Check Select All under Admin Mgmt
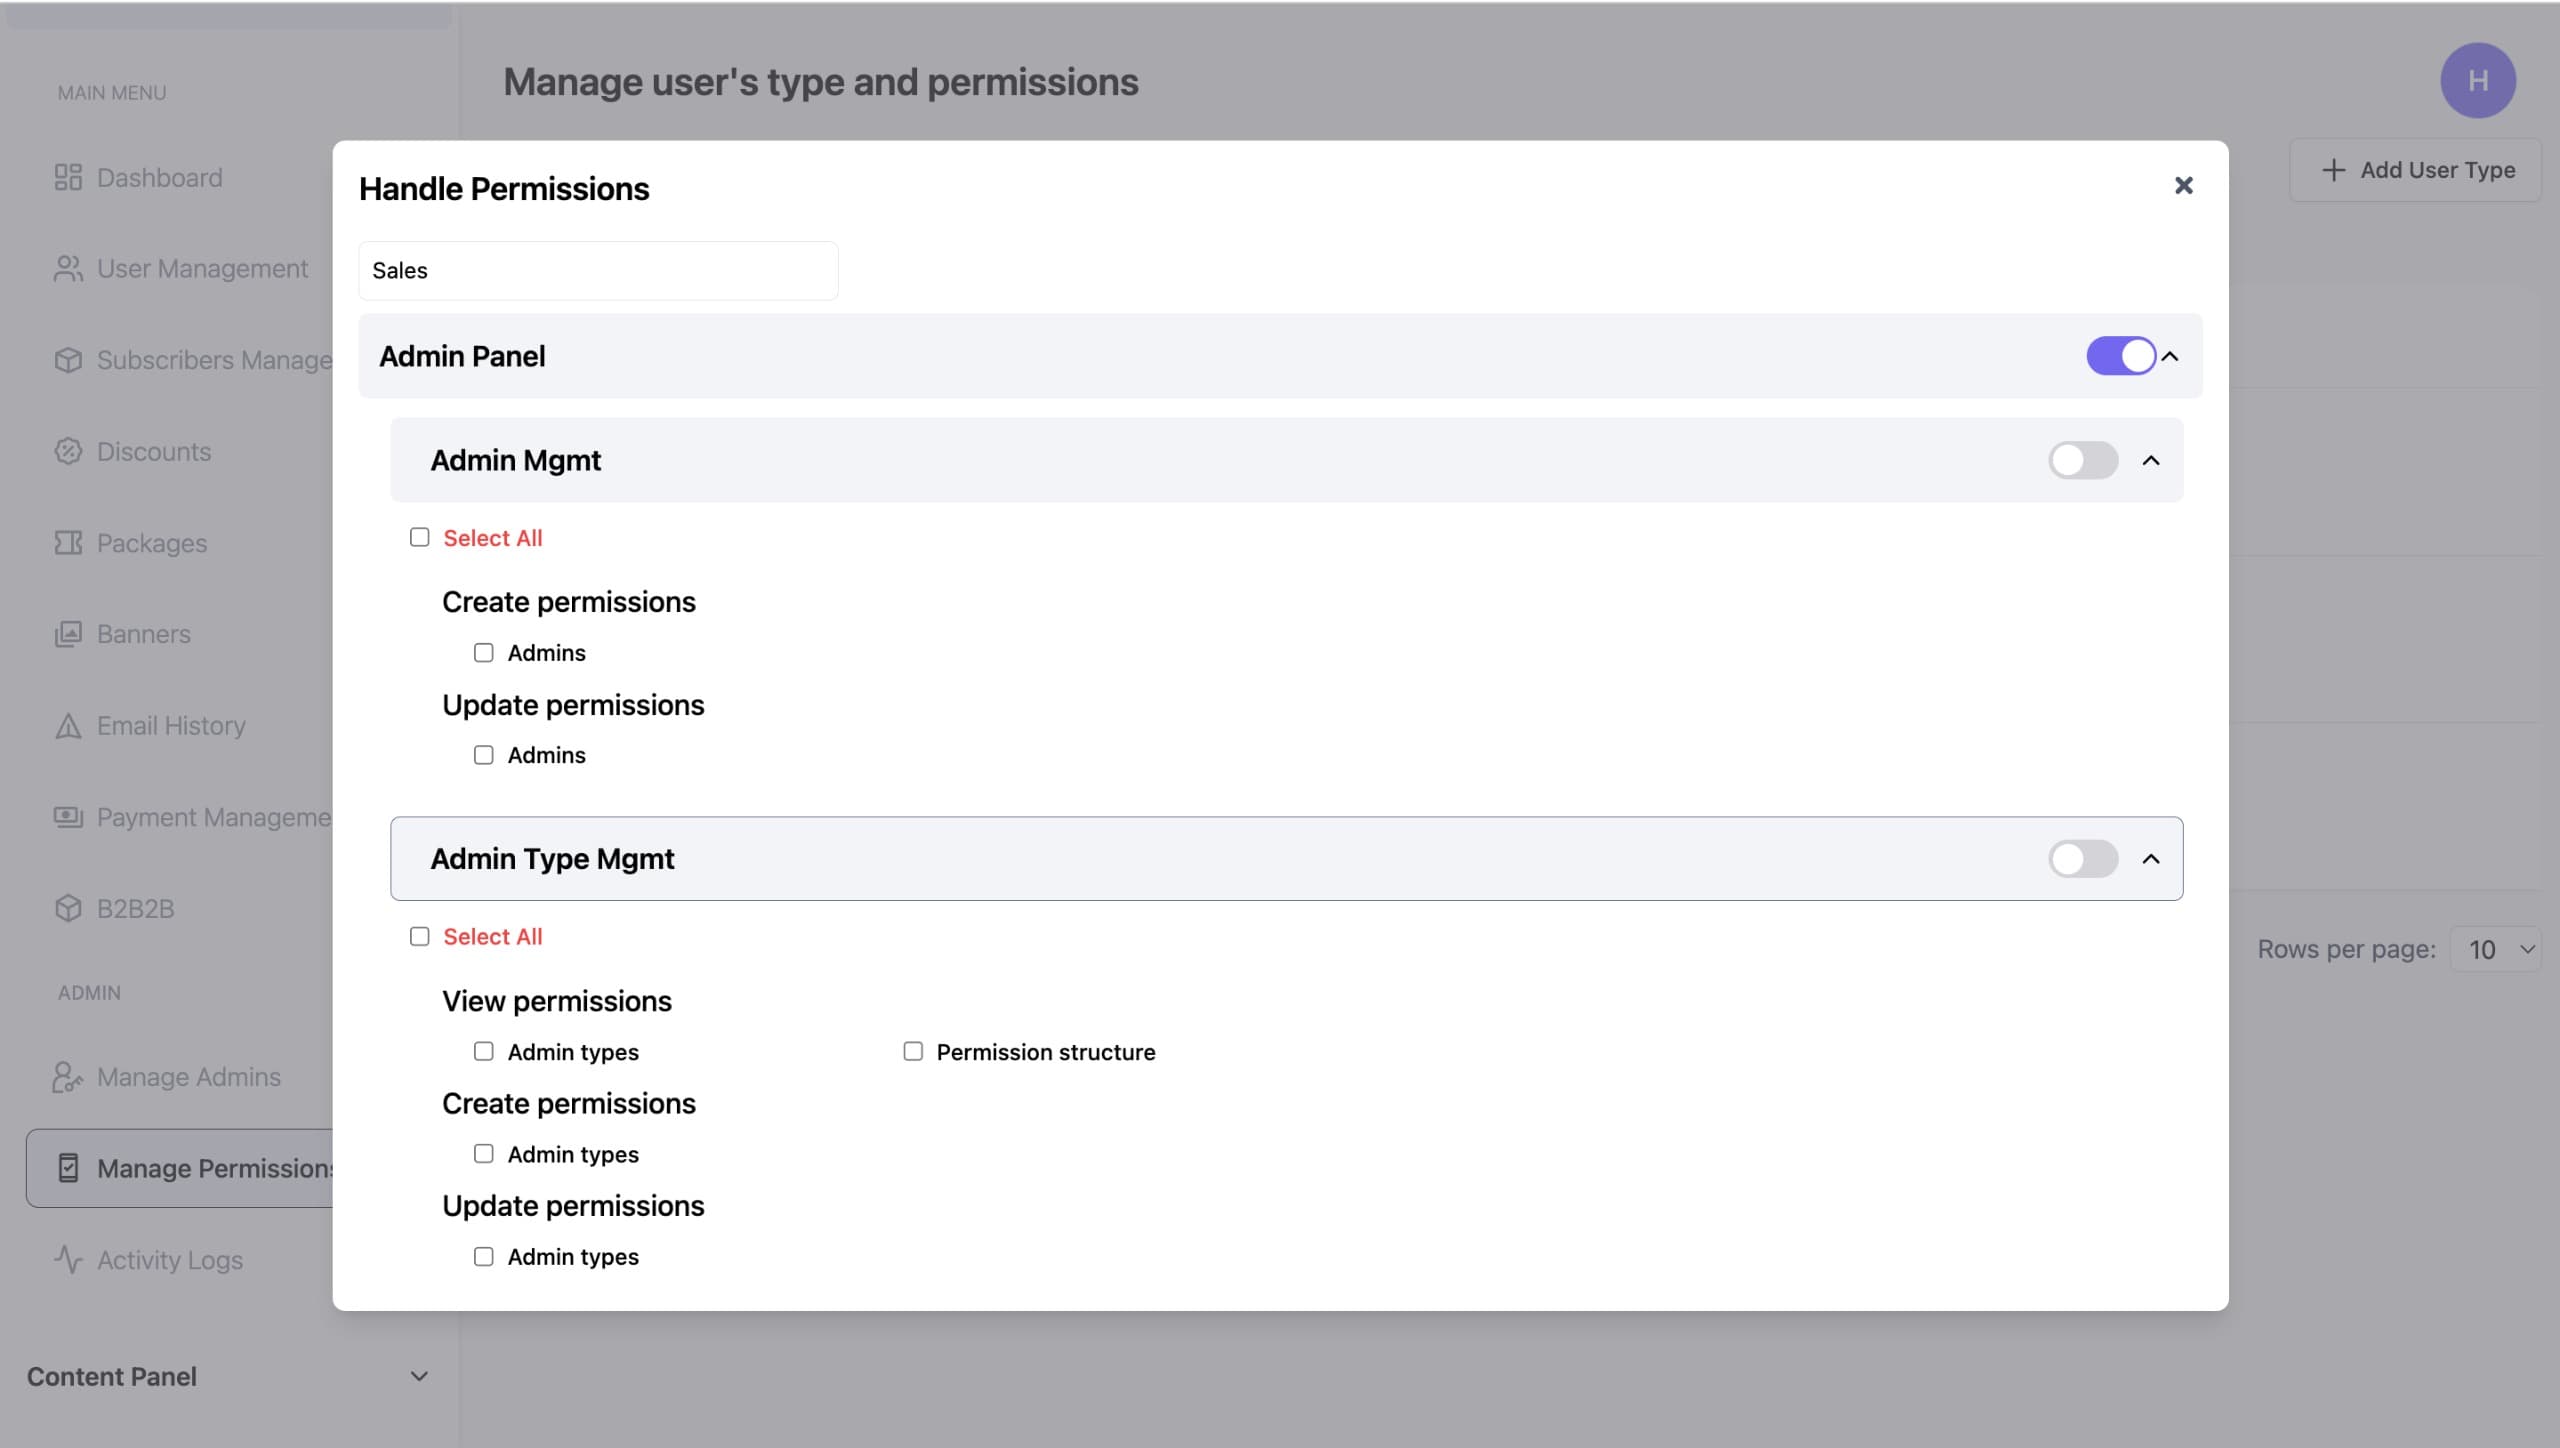The width and height of the screenshot is (2560, 1448). [x=419, y=537]
